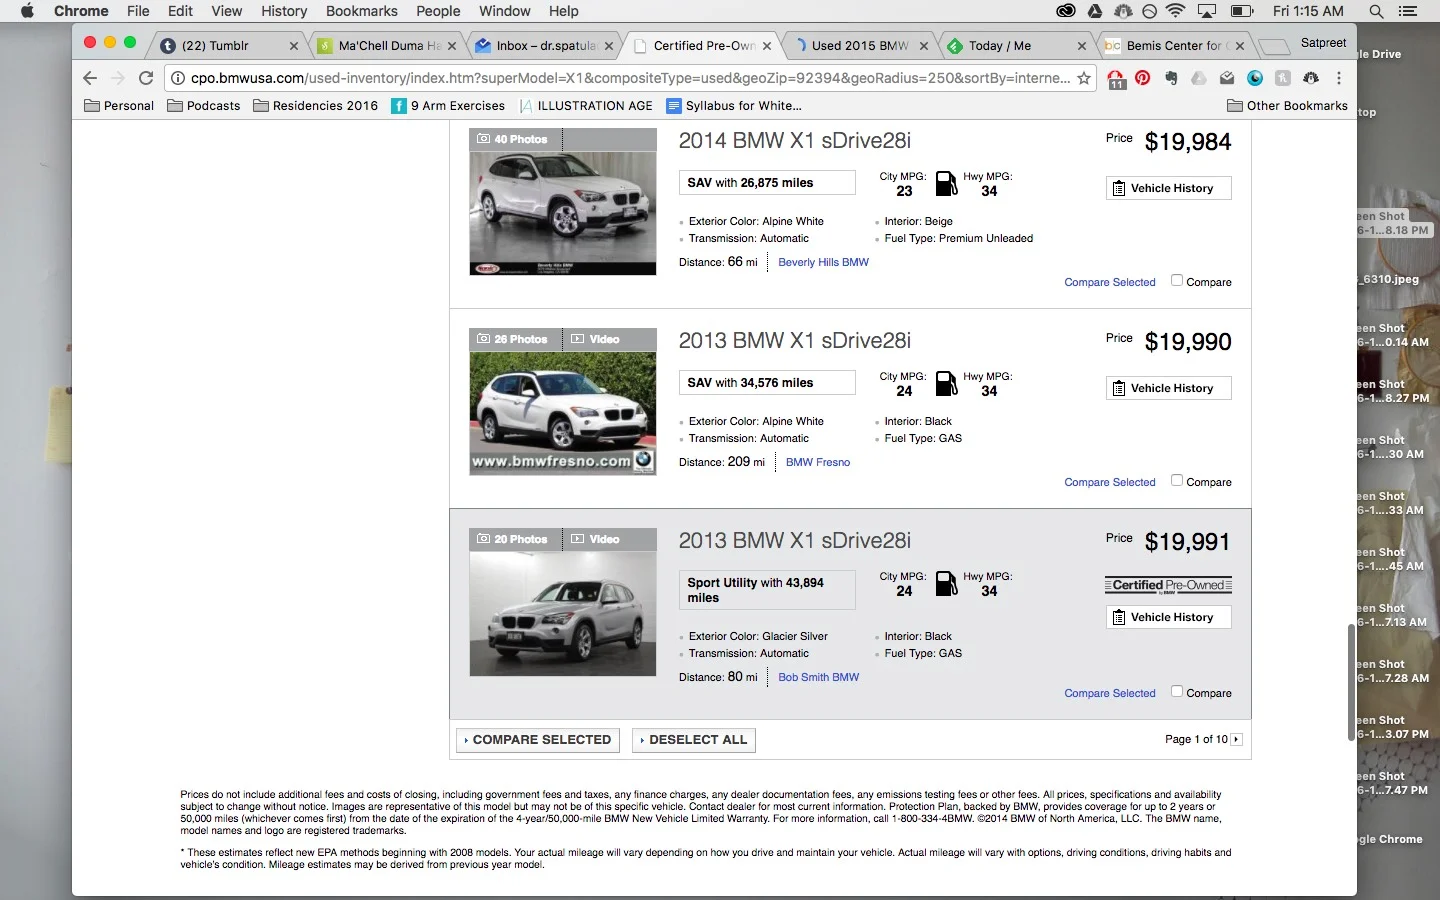Image resolution: width=1440 pixels, height=900 pixels.
Task: Go to next results page arrow
Action: (x=1237, y=739)
